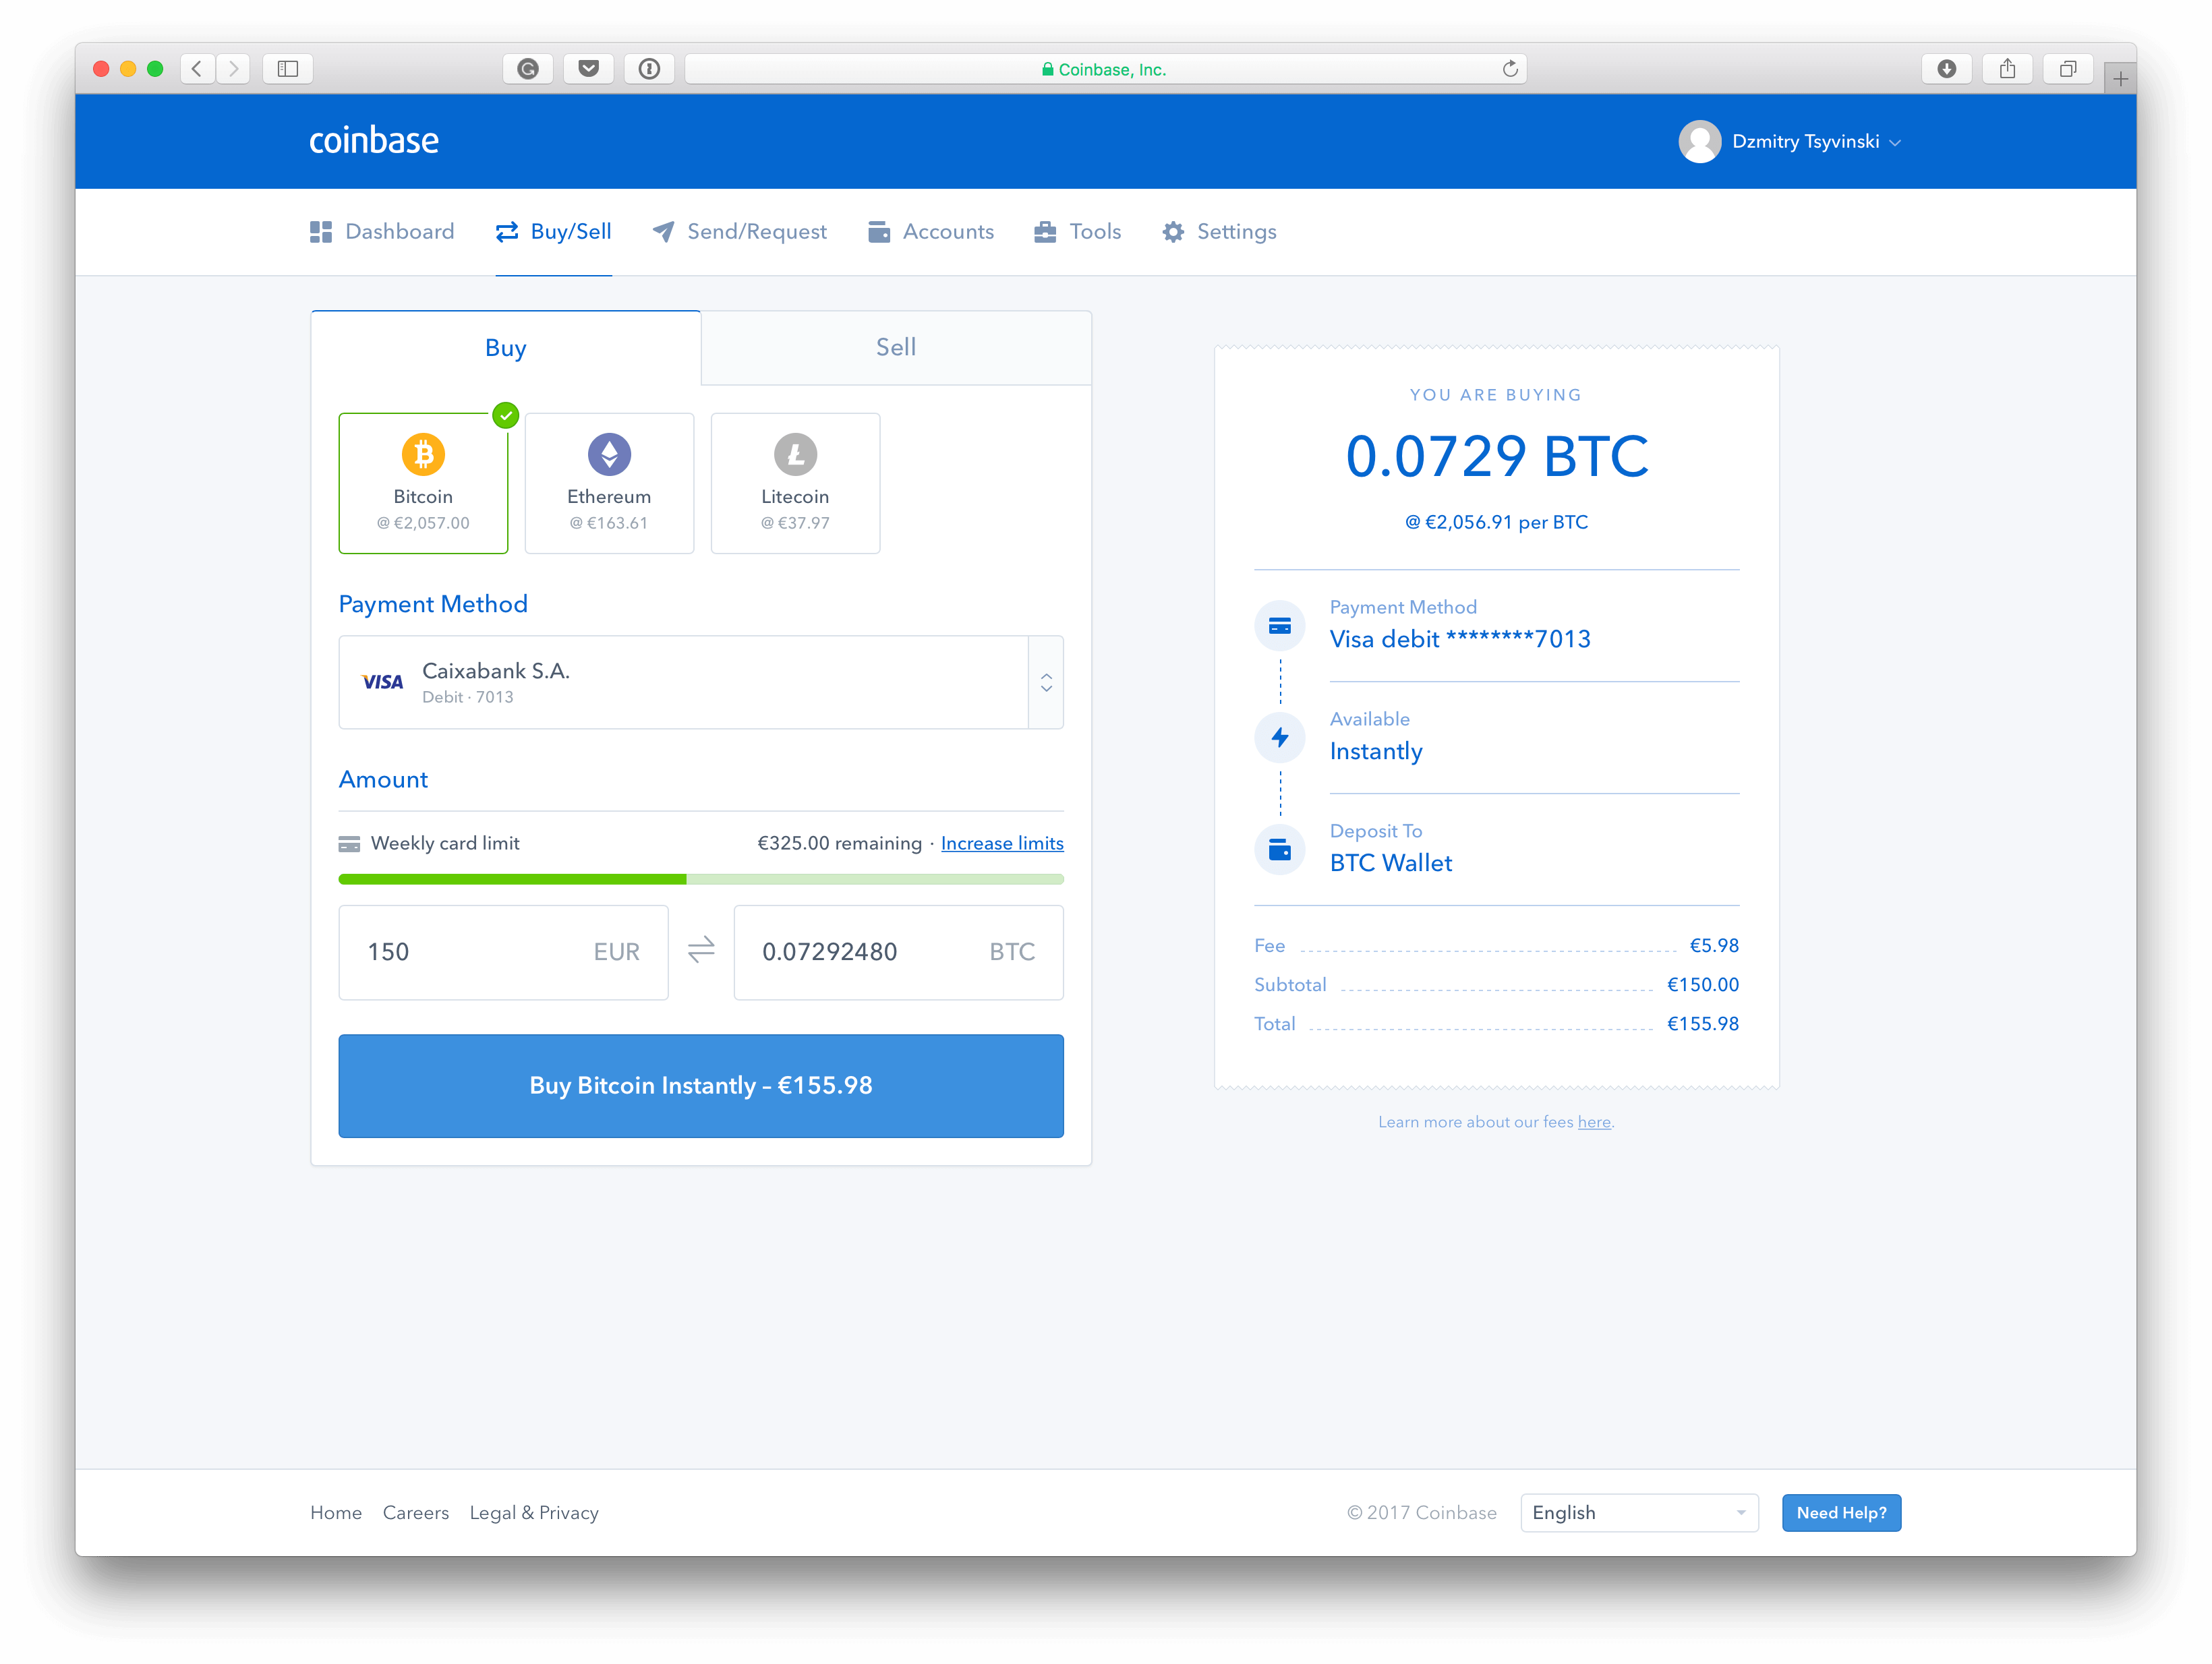Click the Grammarly extension icon
The height and width of the screenshot is (1664, 2212).
pos(528,69)
